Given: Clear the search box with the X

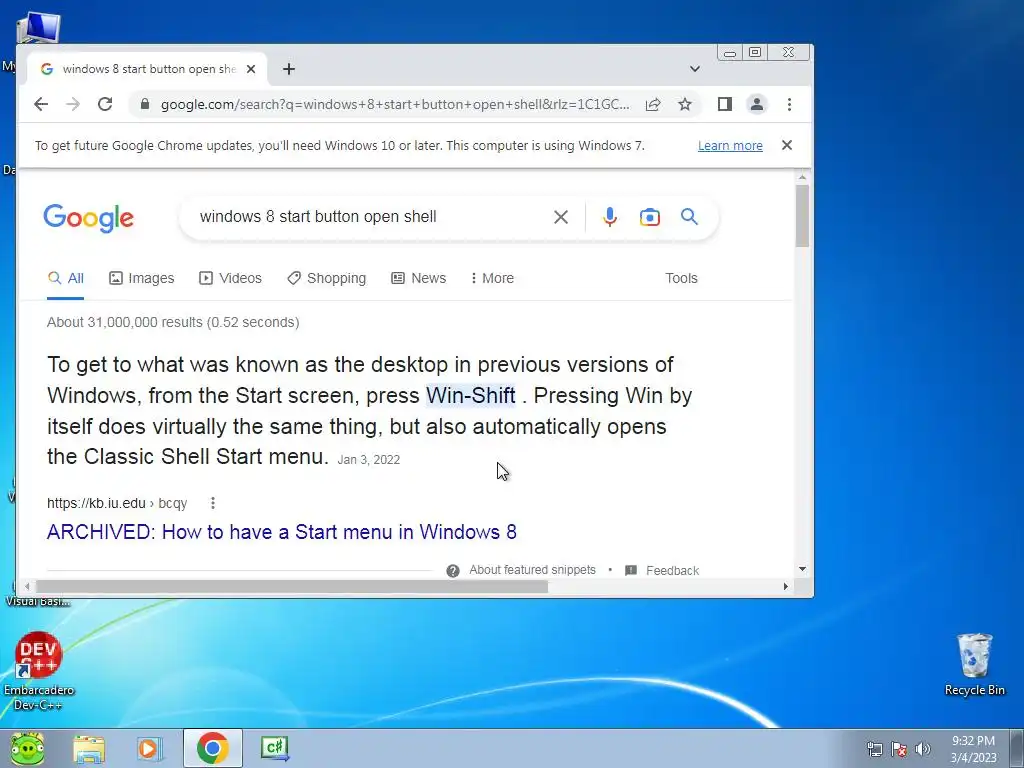Looking at the screenshot, I should pos(560,217).
